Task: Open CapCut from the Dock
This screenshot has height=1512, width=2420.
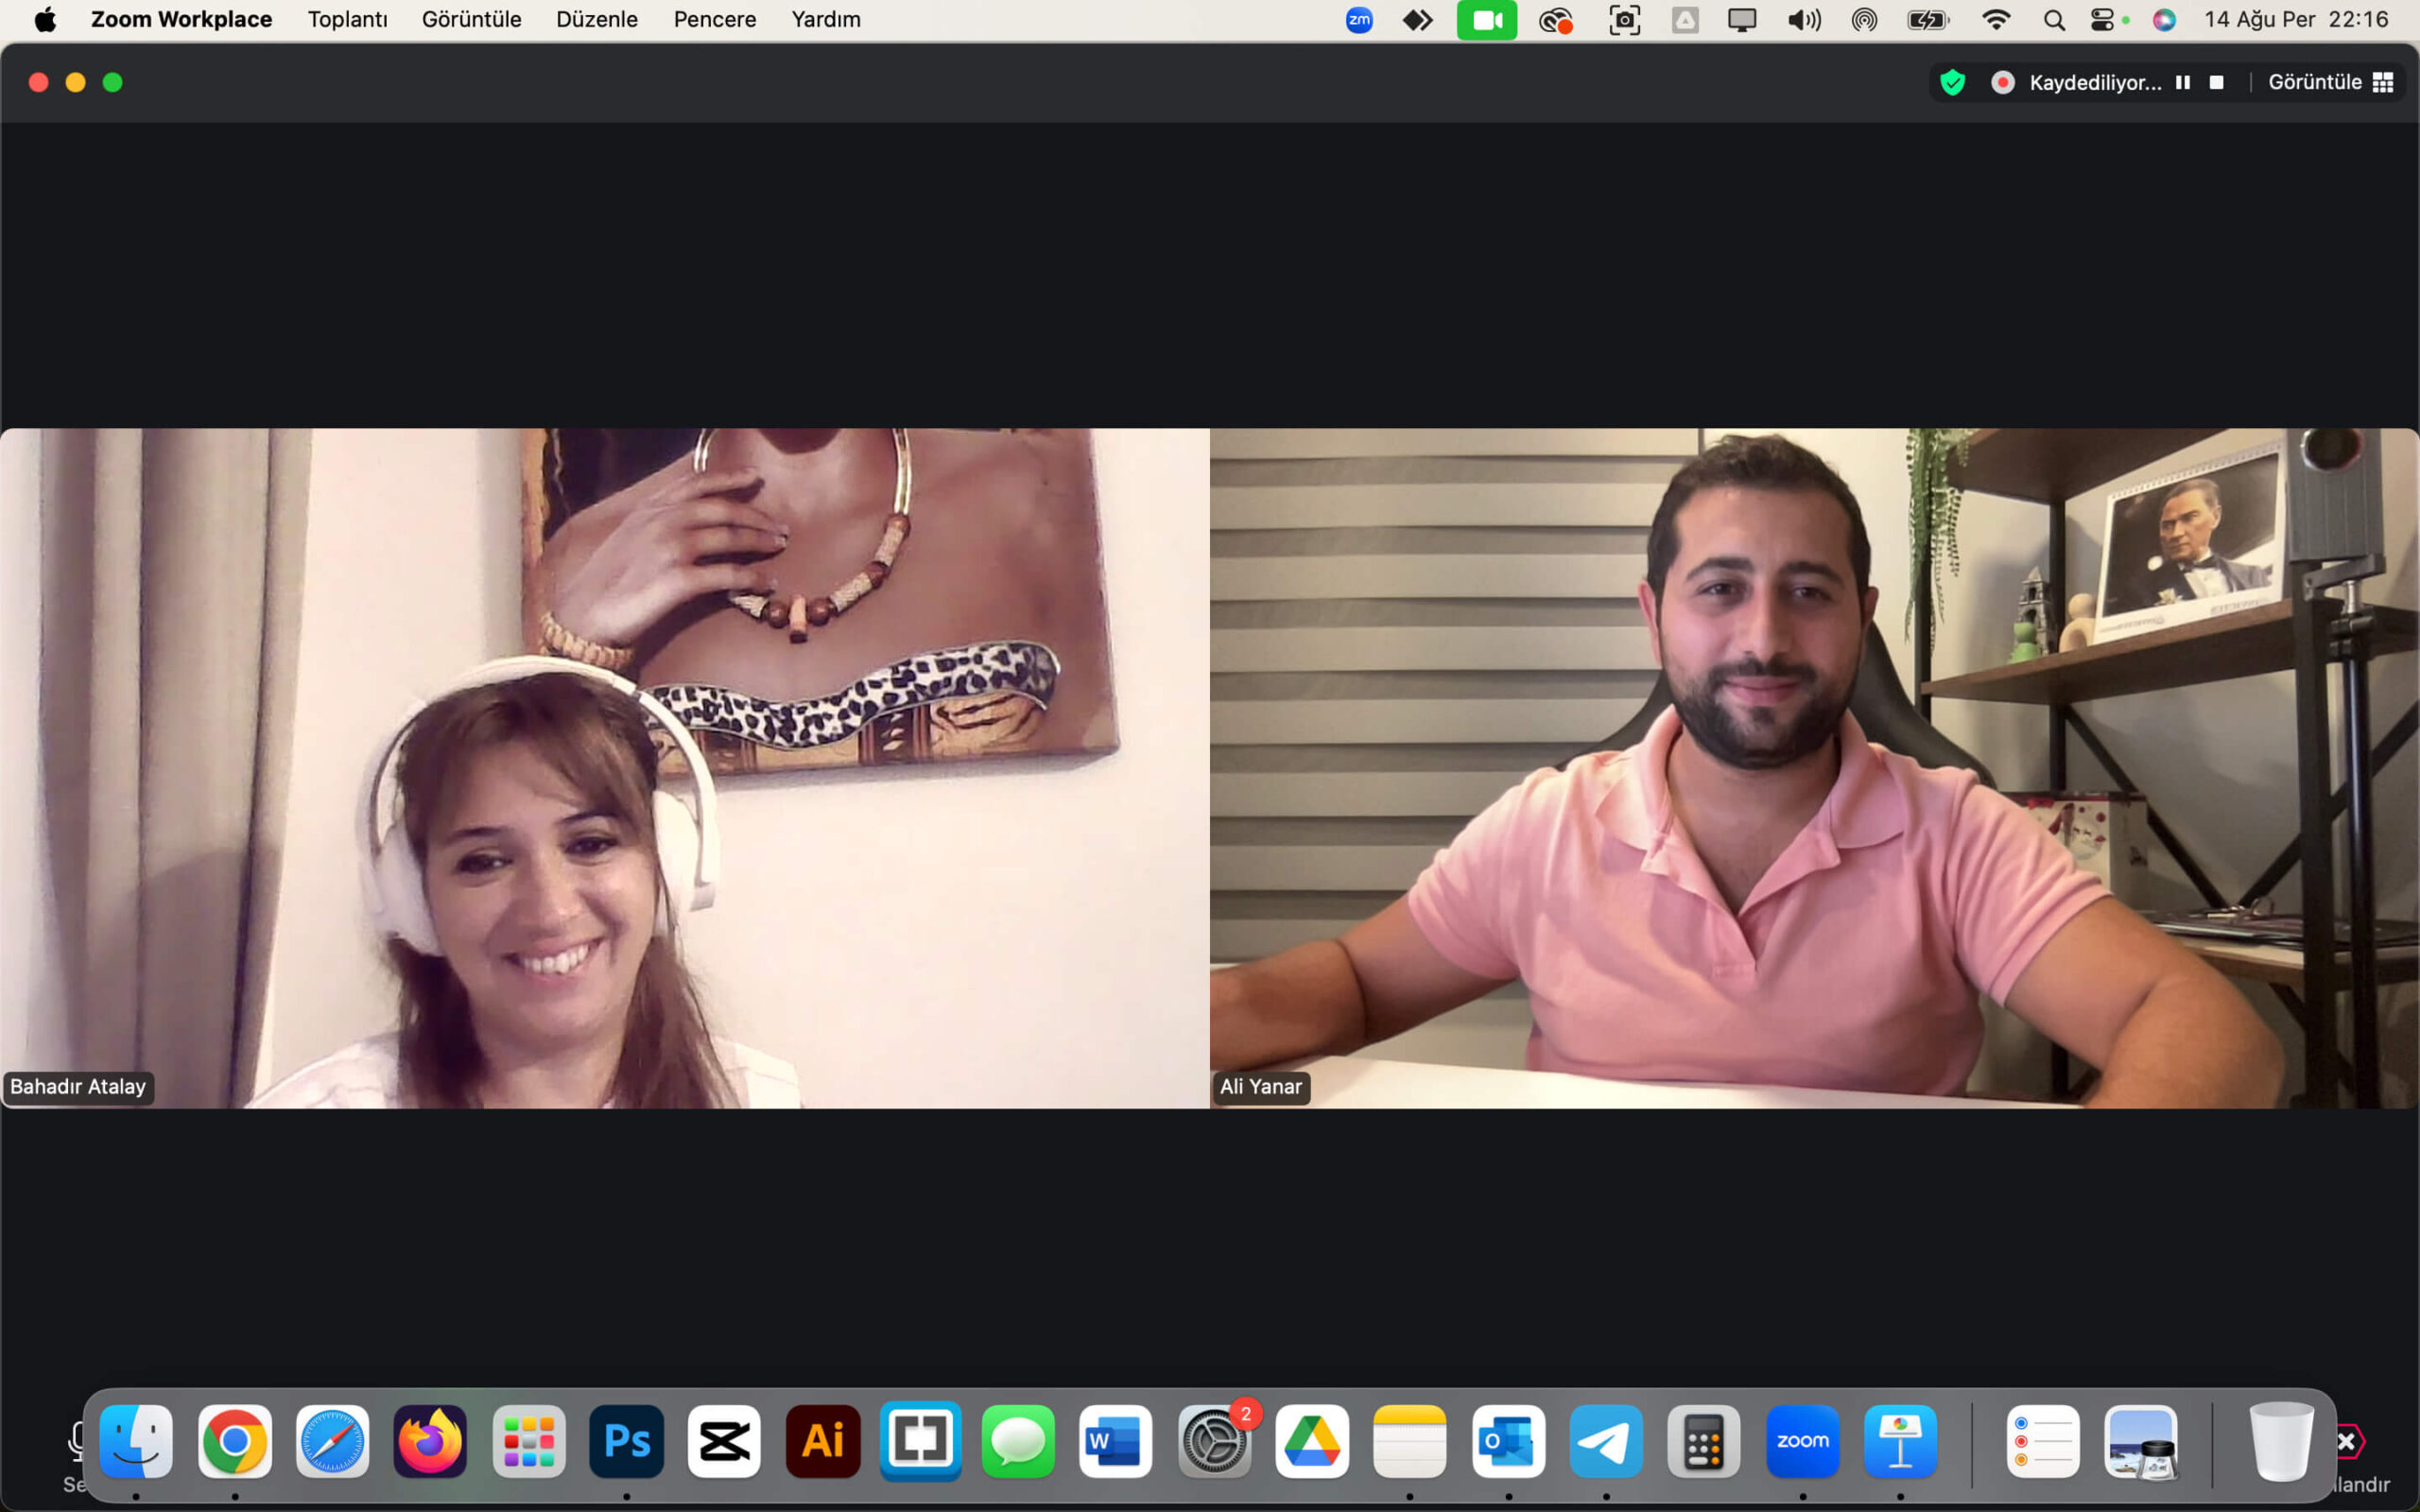Action: [725, 1441]
